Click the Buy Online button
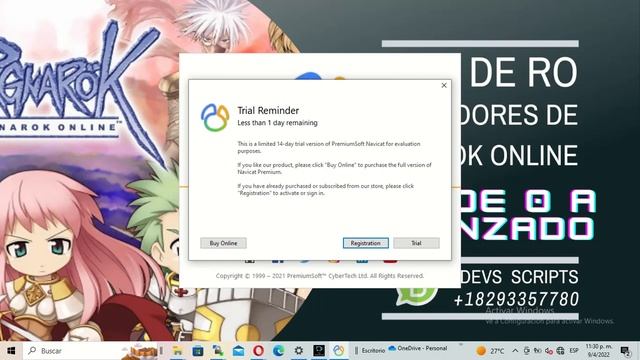 tap(223, 243)
